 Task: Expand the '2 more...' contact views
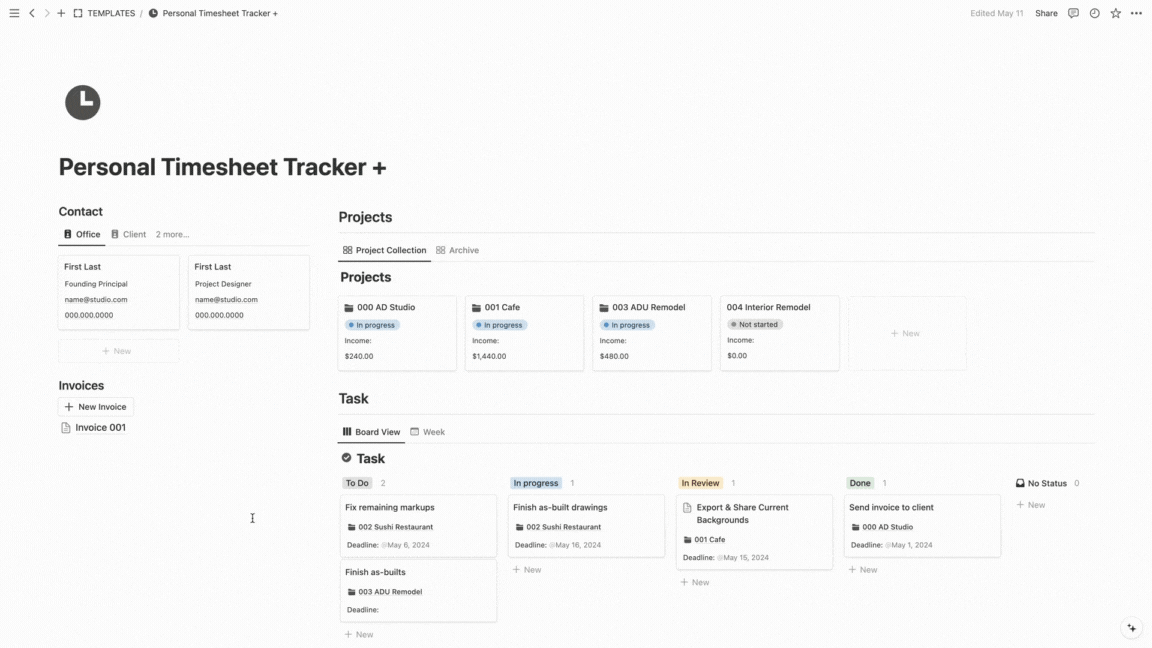pyautogui.click(x=172, y=234)
